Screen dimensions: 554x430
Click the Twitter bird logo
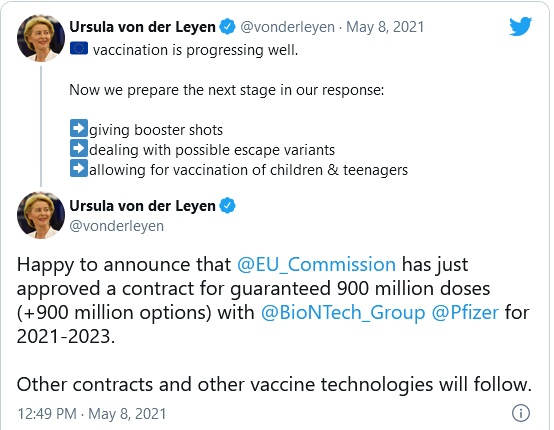(520, 26)
